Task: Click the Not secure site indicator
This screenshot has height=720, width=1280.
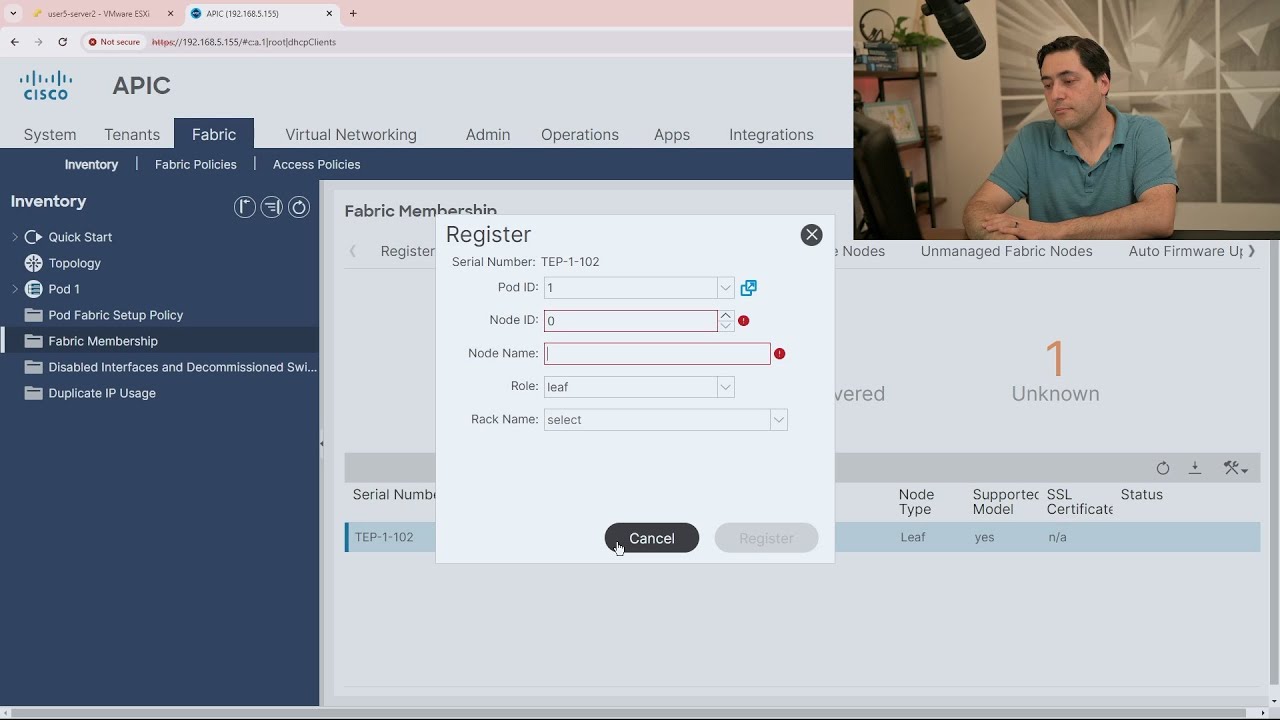Action: coord(113,42)
